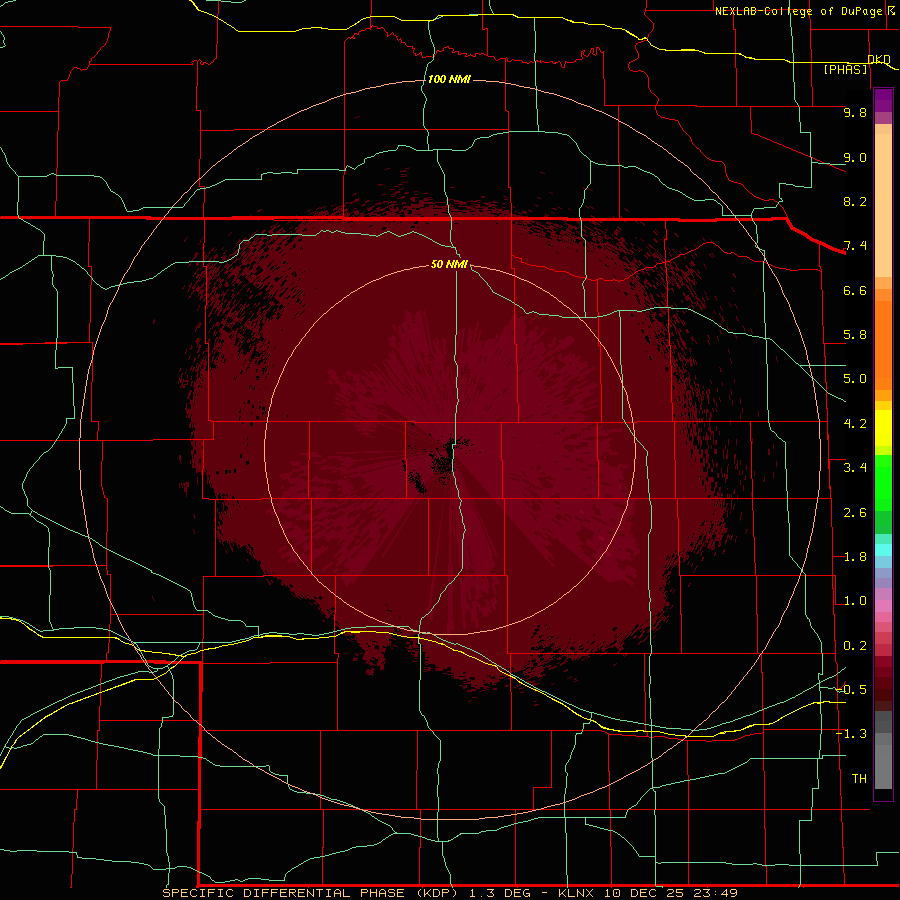This screenshot has width=900, height=900.
Task: Click the -1.3 value on color scale
Action: (851, 734)
